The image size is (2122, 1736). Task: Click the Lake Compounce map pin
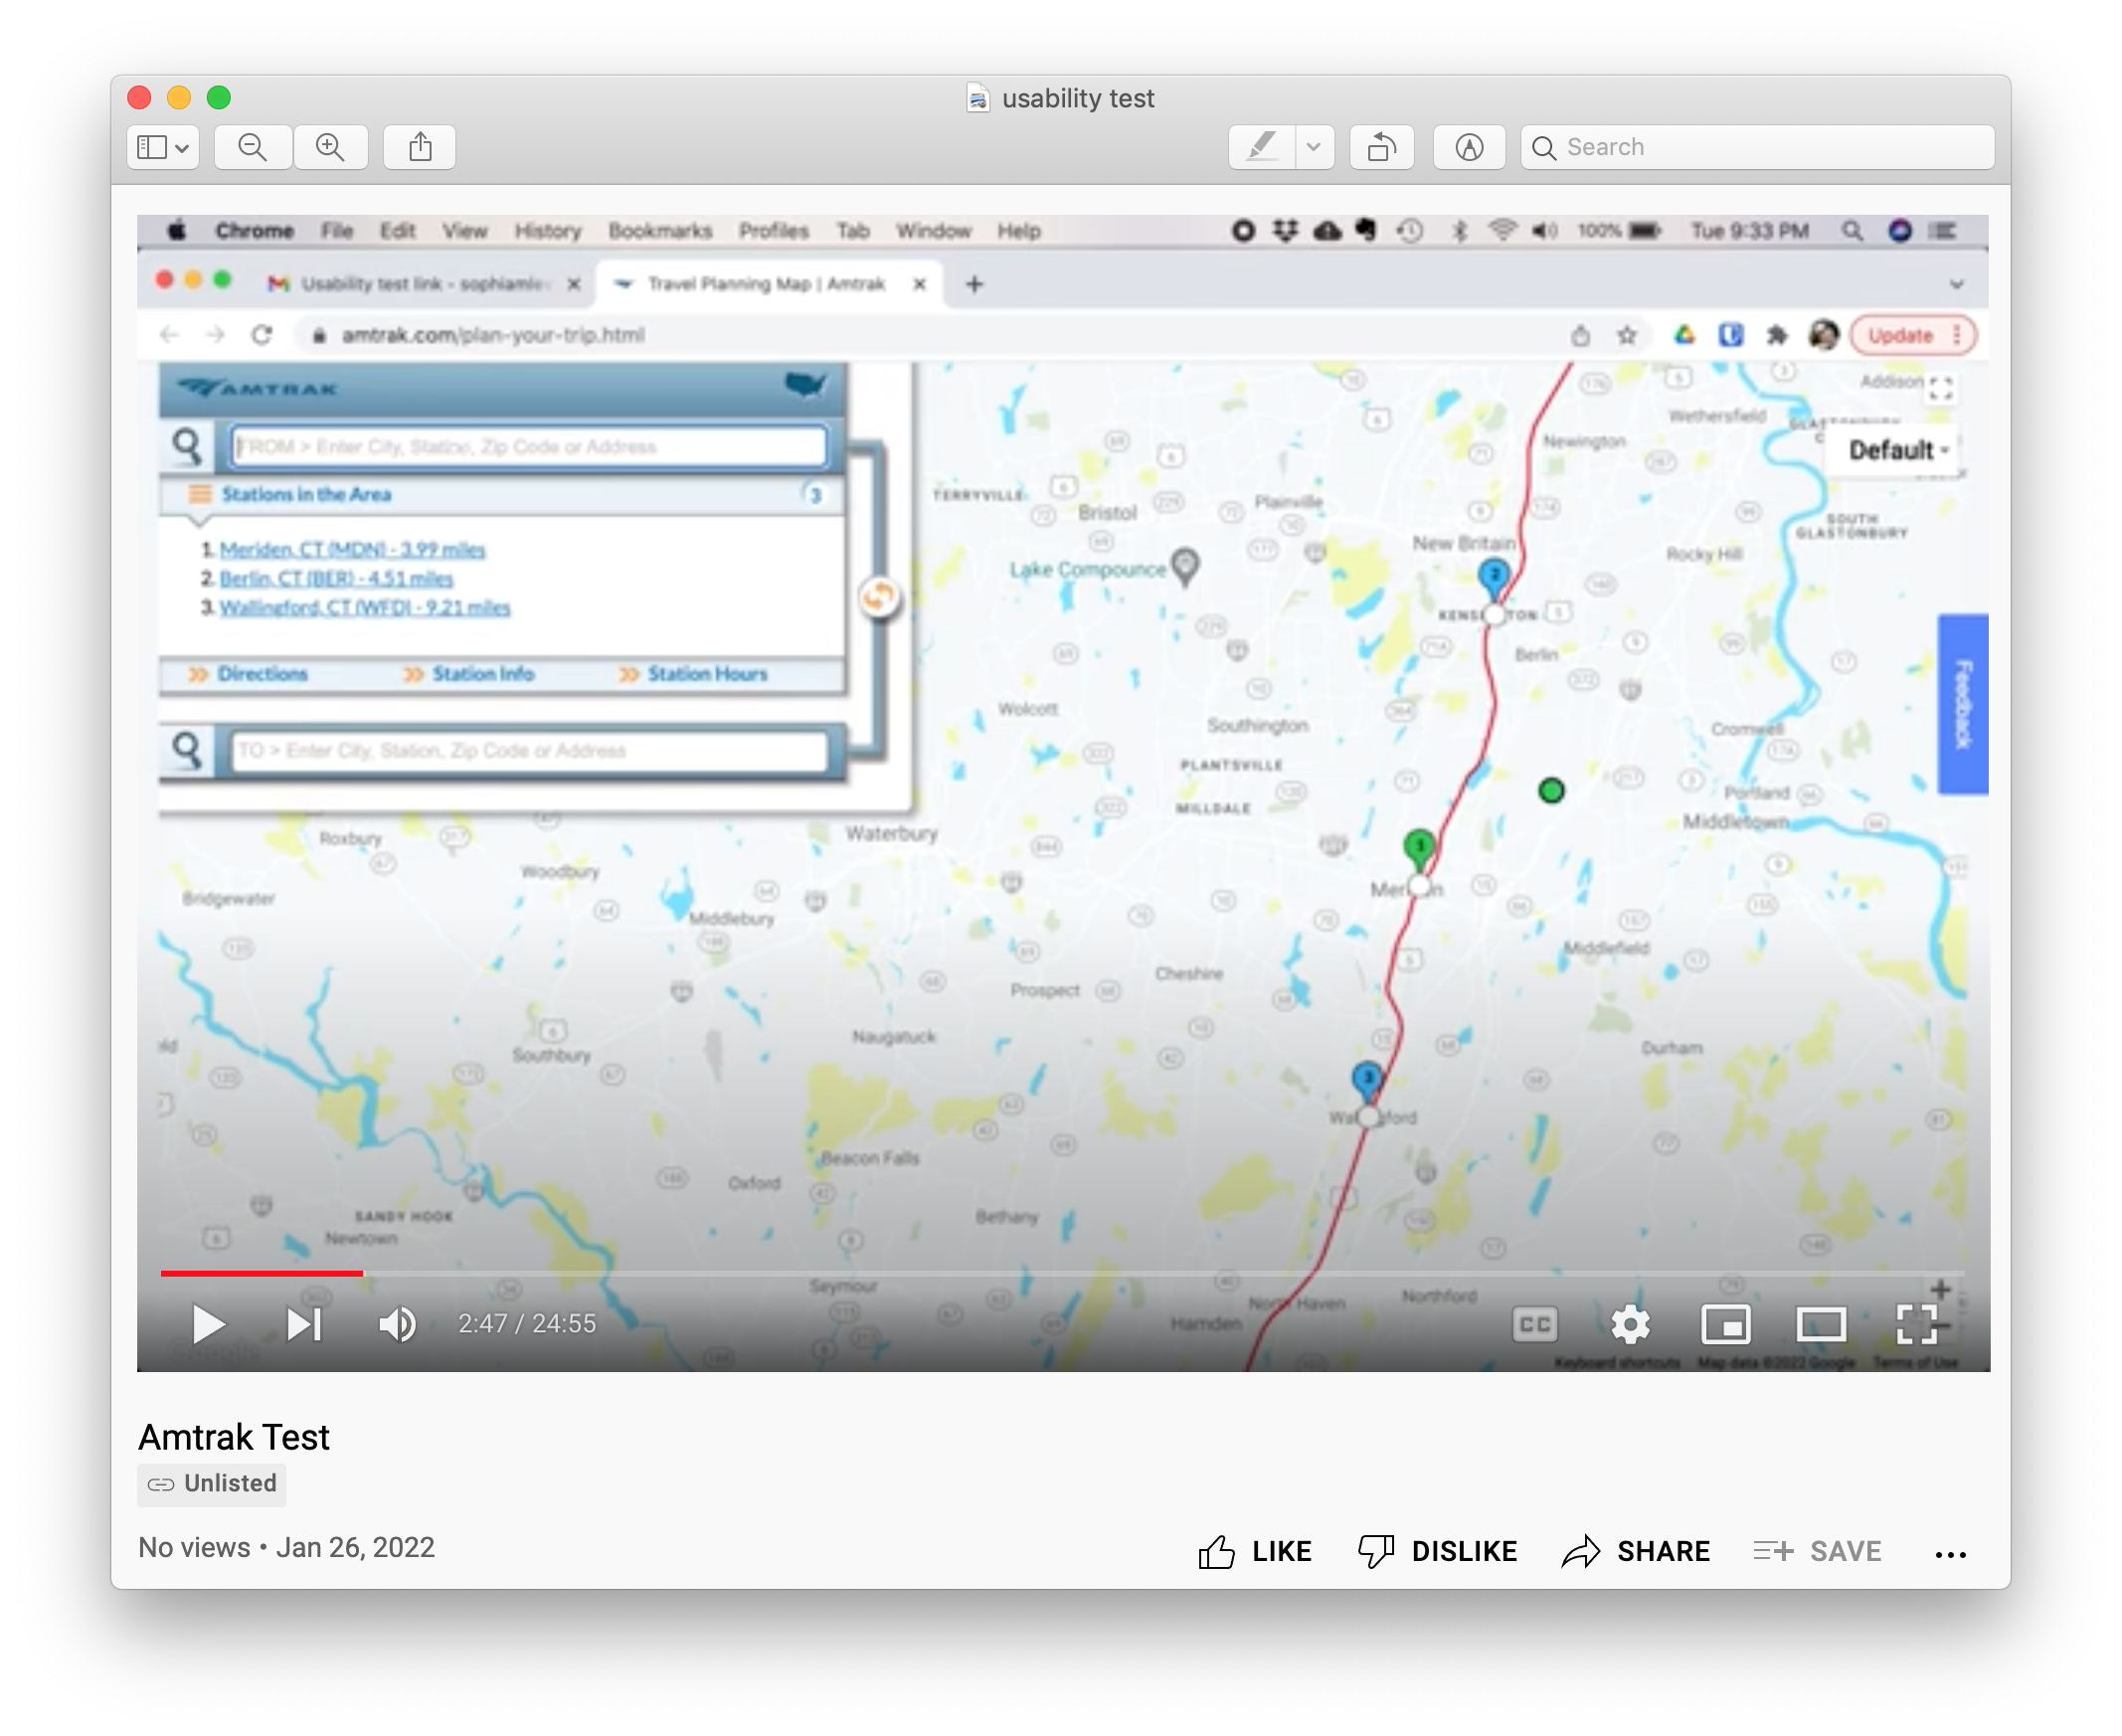pyautogui.click(x=1184, y=566)
